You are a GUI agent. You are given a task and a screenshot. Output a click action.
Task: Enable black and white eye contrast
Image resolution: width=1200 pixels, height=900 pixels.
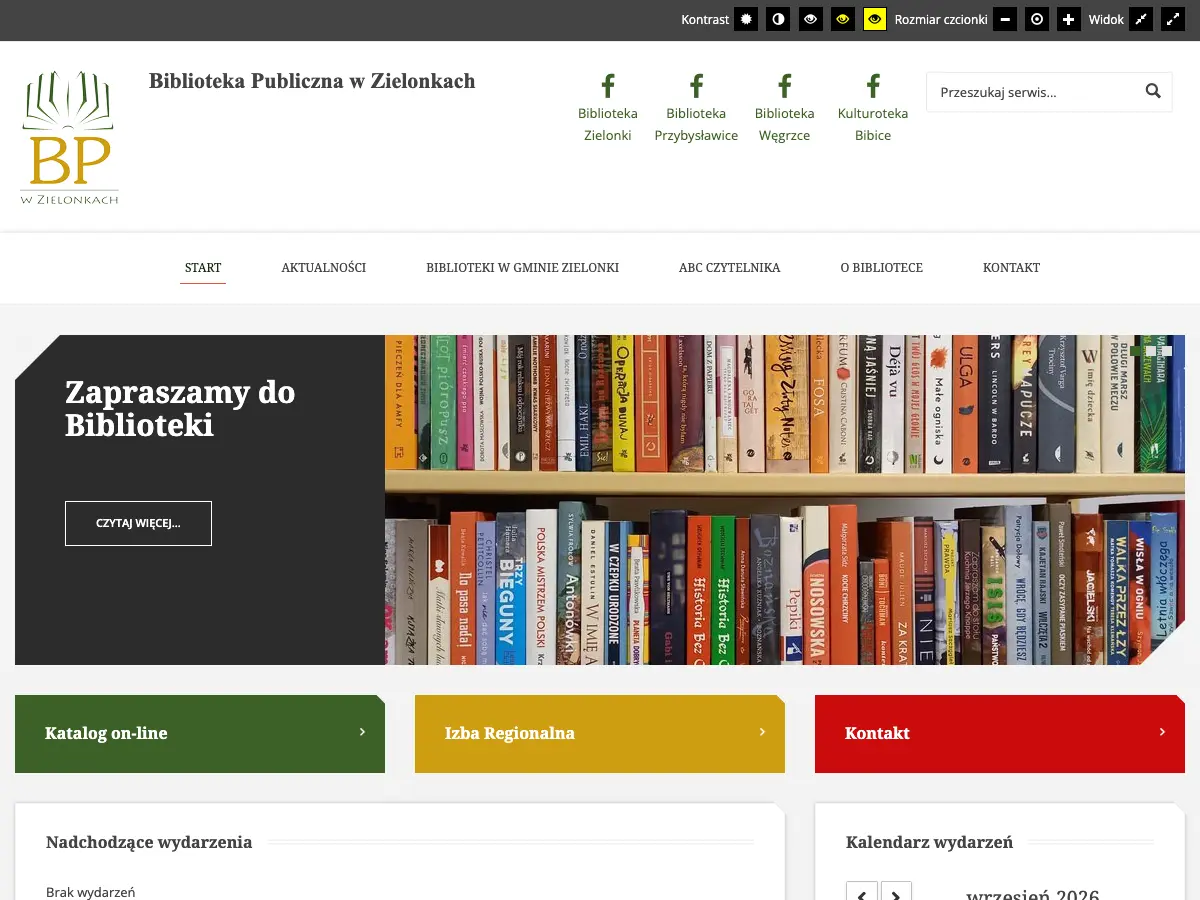click(811, 19)
